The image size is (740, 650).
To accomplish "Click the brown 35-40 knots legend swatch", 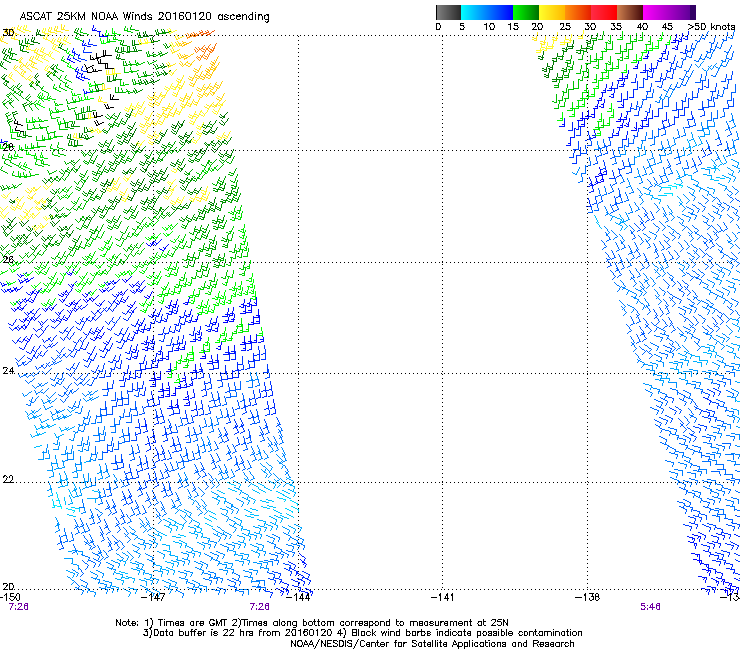I will pyautogui.click(x=630, y=12).
